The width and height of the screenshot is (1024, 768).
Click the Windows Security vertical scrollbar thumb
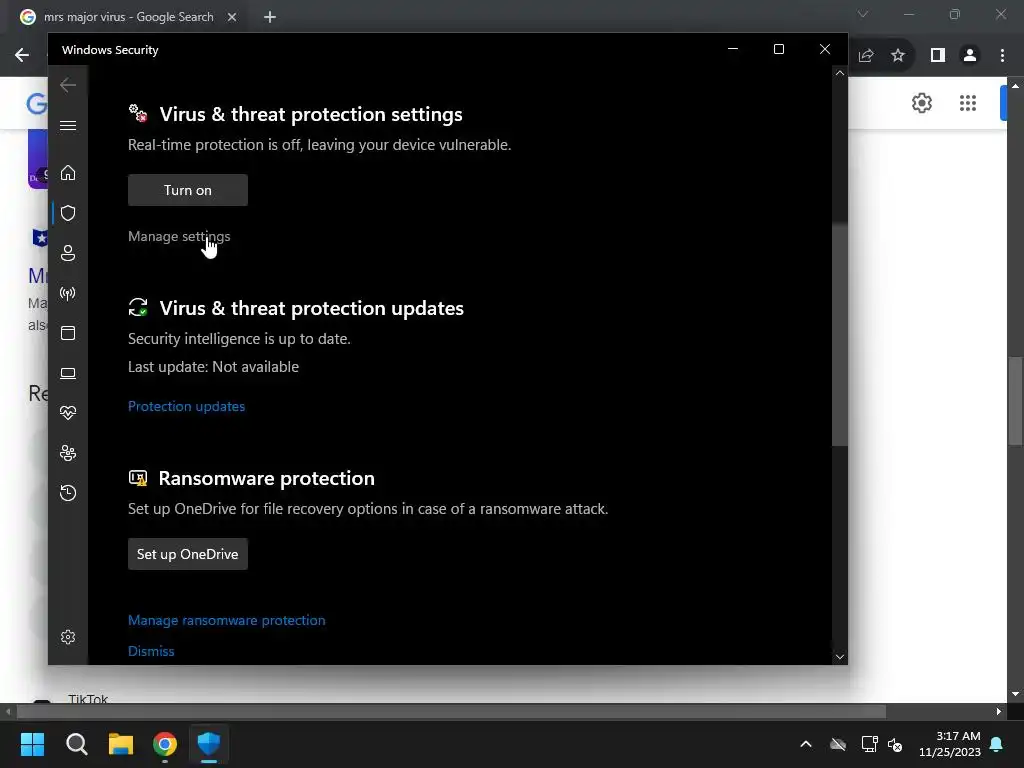click(x=840, y=334)
